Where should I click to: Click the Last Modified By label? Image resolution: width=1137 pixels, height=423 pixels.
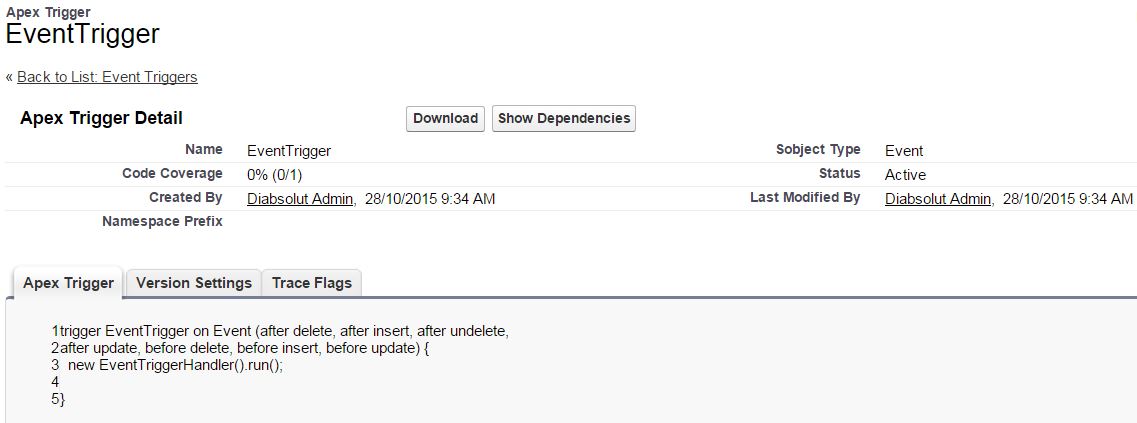[805, 197]
